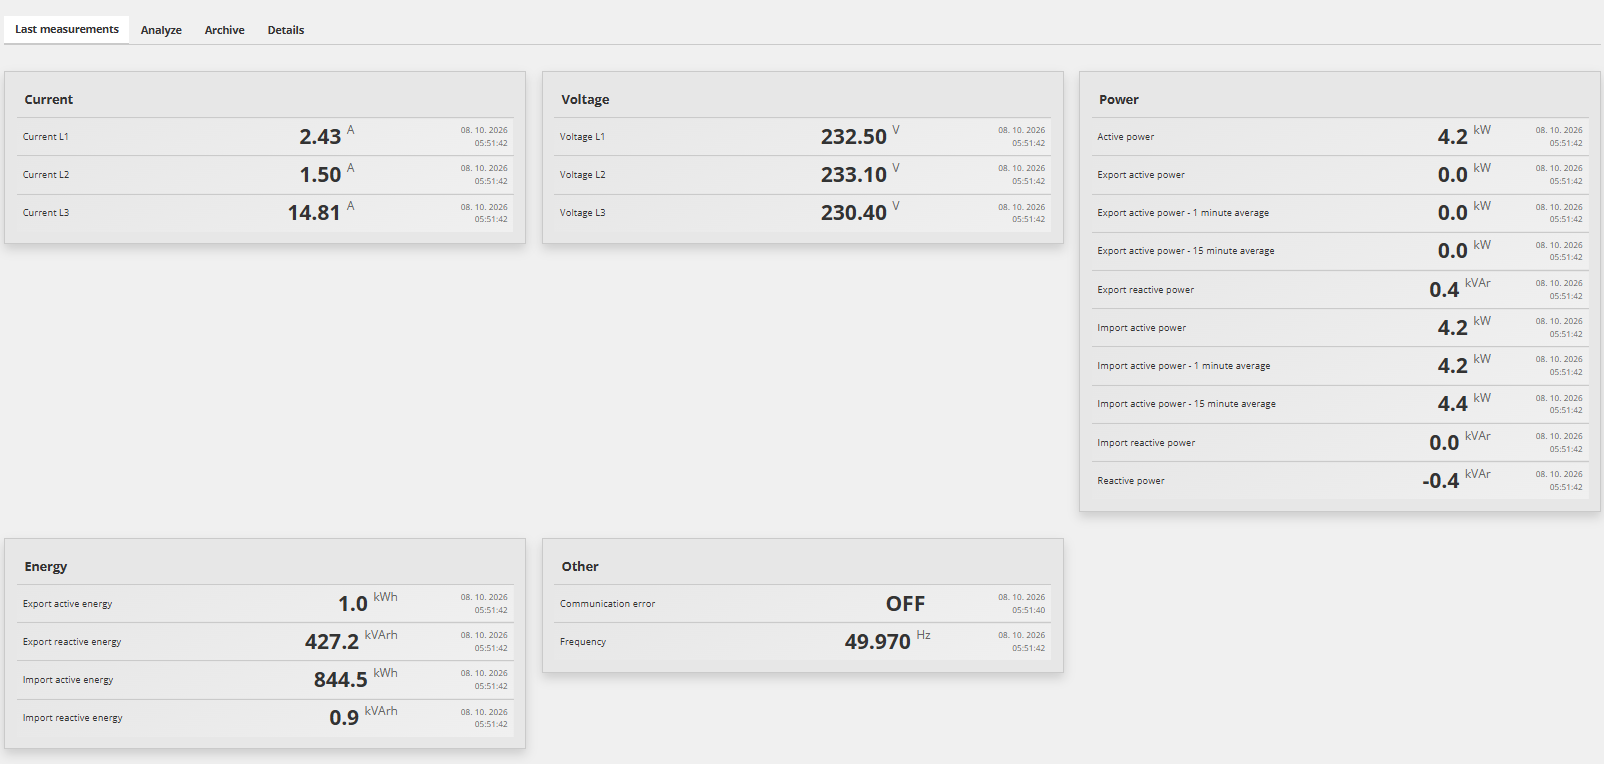Open the Details tab
Screen dimensions: 1604x764
click(286, 30)
